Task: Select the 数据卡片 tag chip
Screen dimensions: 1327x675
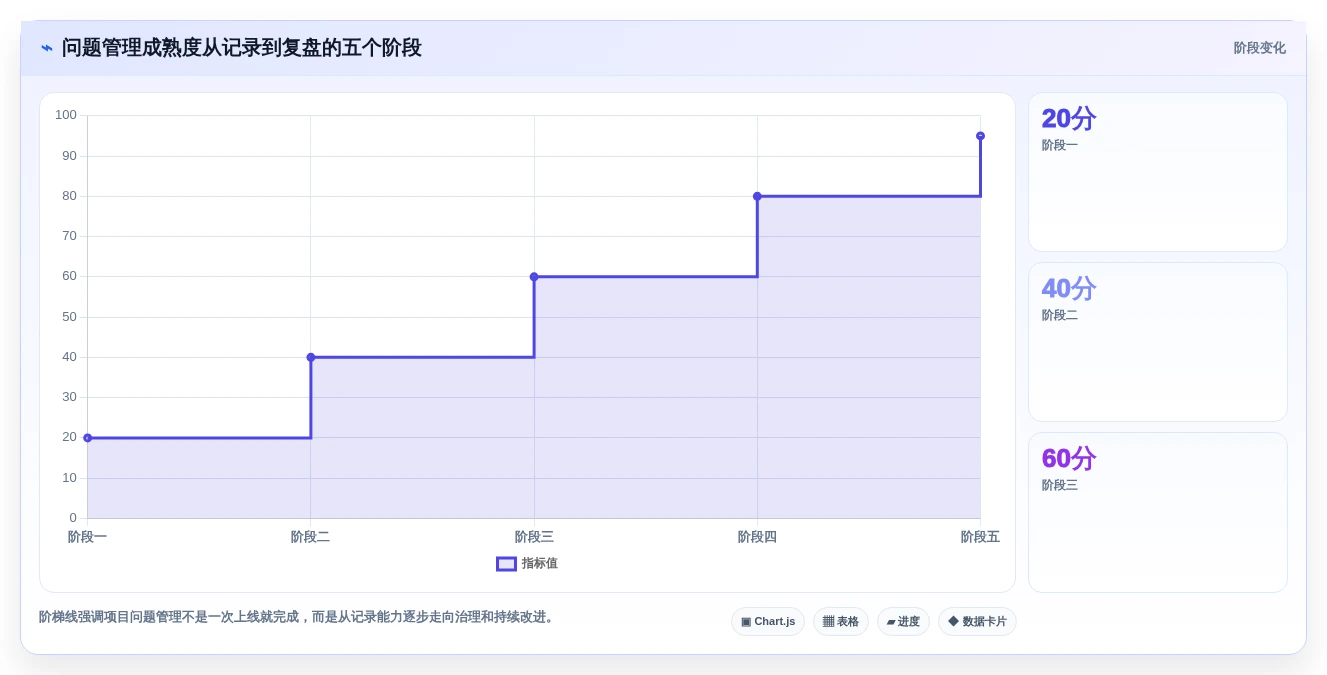Action: [977, 622]
